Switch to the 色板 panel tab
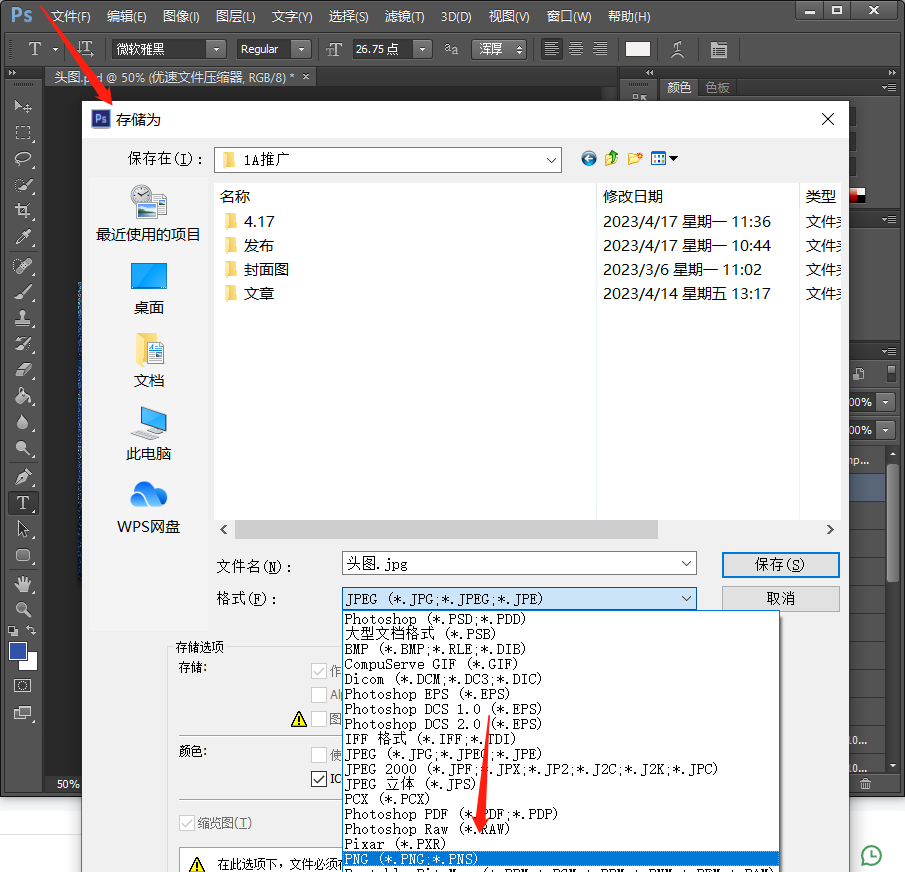The image size is (905, 872). click(x=717, y=87)
